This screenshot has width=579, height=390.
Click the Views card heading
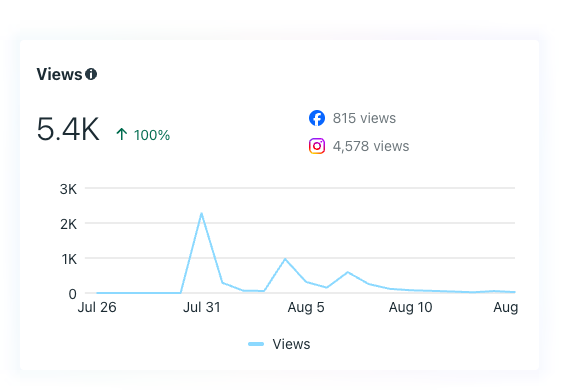59,74
